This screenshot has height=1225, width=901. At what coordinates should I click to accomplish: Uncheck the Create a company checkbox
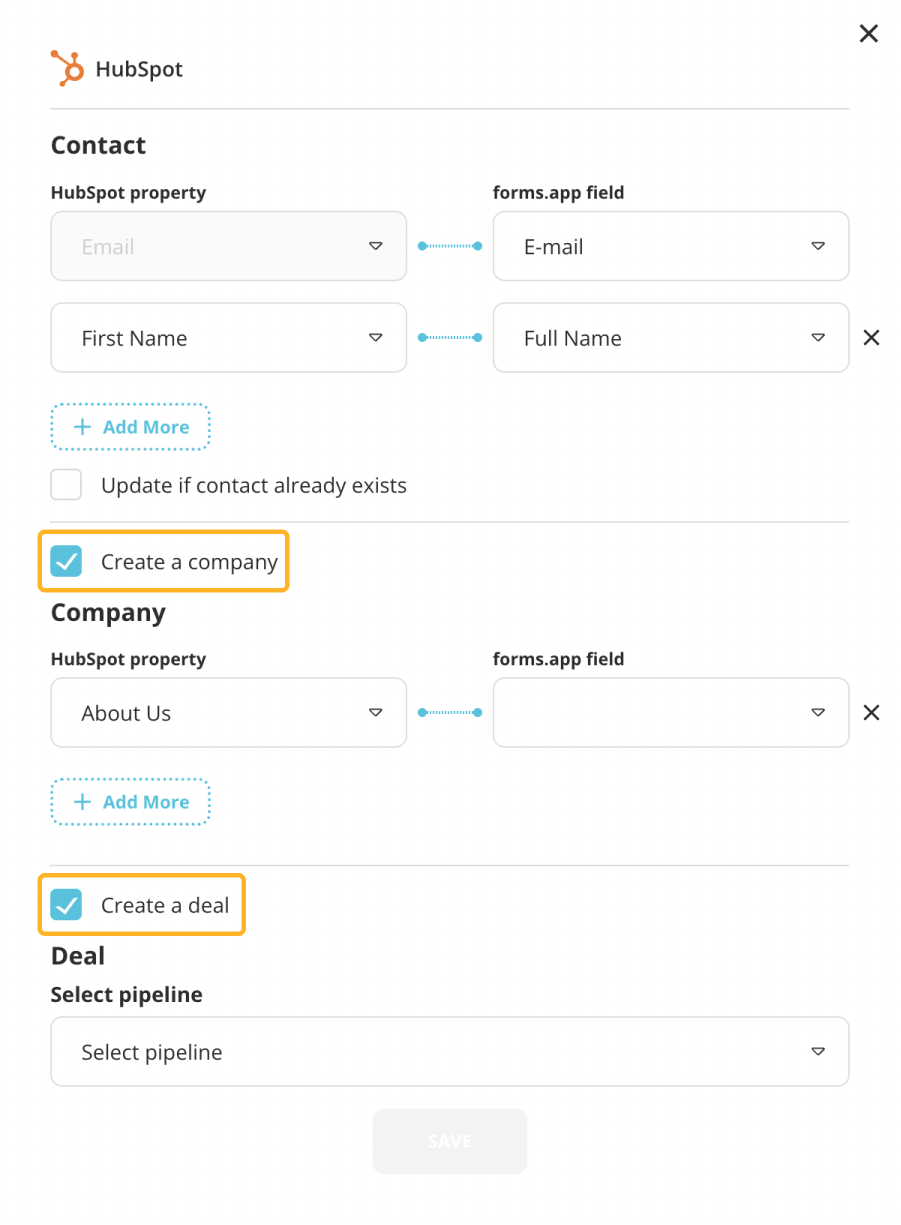pos(67,562)
